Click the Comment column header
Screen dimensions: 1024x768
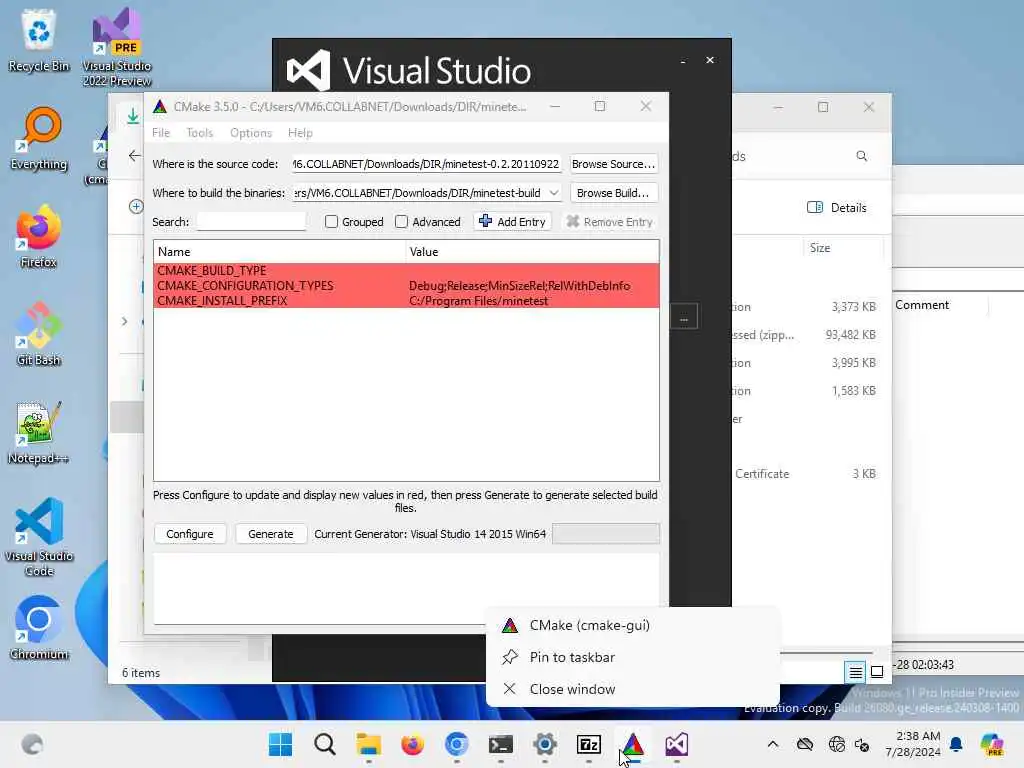[x=921, y=305]
